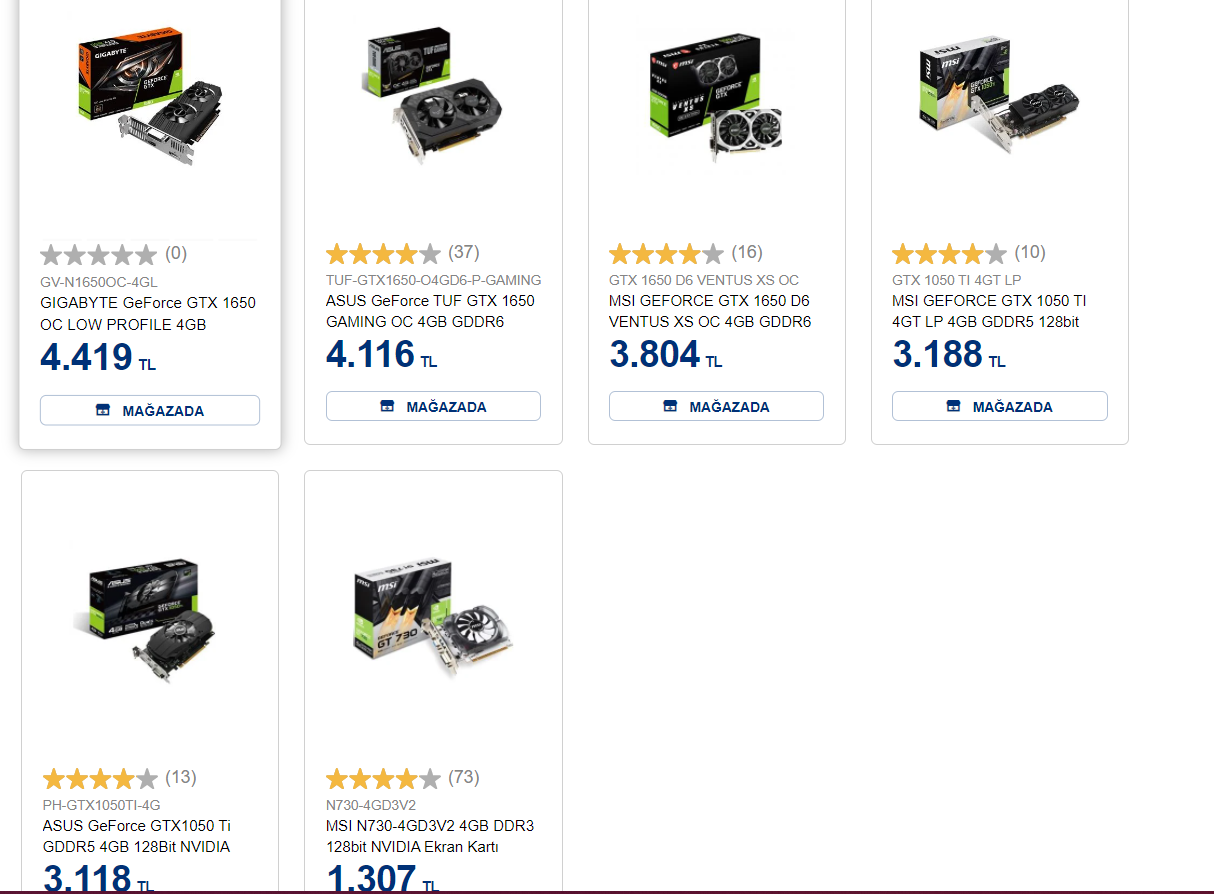Open MSI GEFORCE GTX 1650 D6 VENTUS title
The height and width of the screenshot is (894, 1214).
click(710, 311)
